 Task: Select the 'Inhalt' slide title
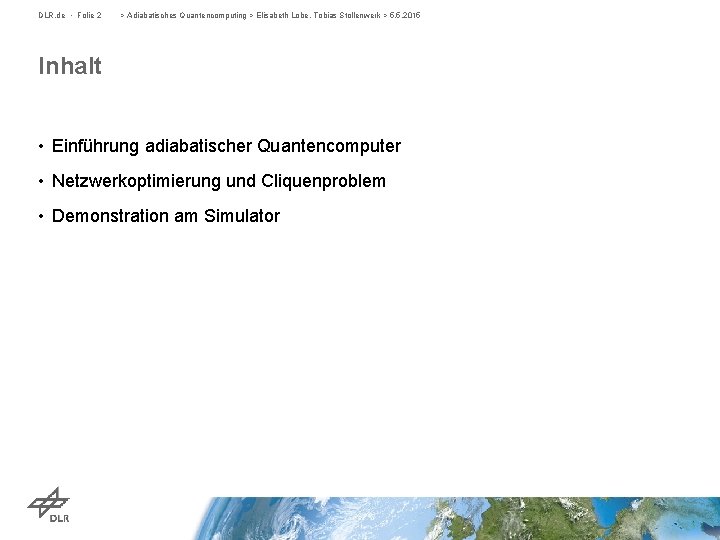(x=70, y=66)
